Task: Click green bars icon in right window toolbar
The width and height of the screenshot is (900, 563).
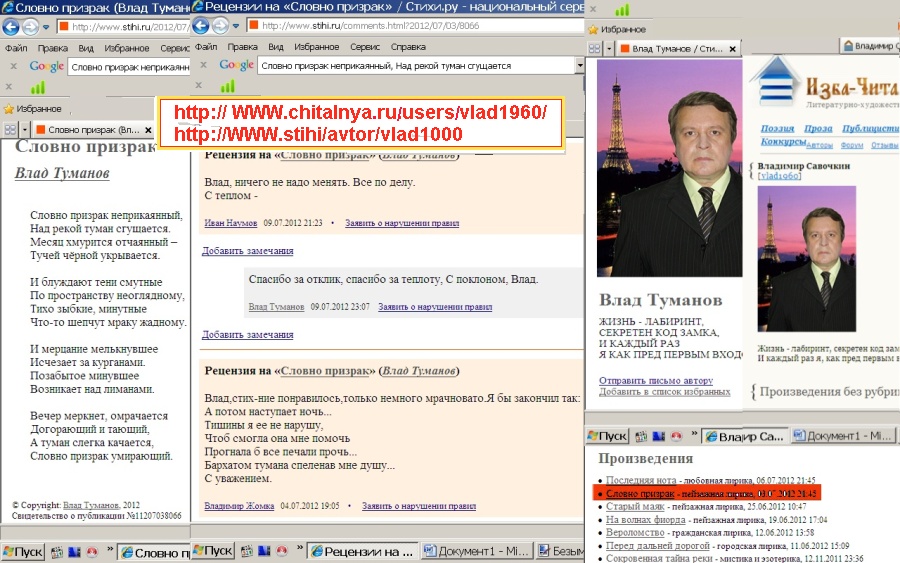Action: coord(622,10)
